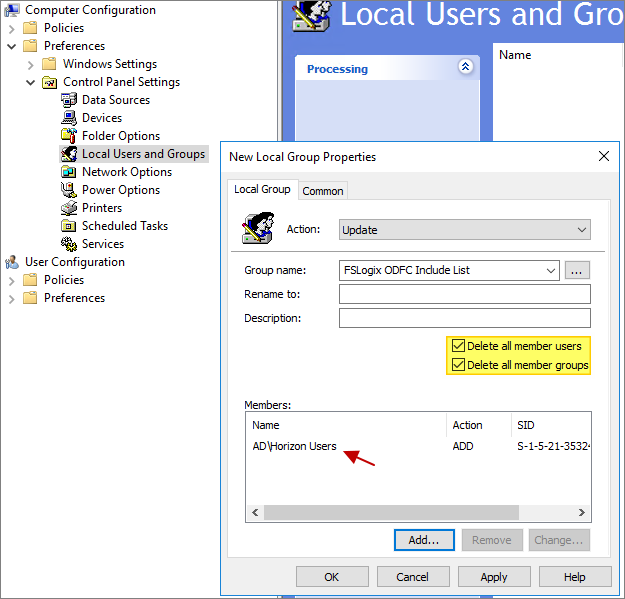The image size is (625, 599).
Task: Click the Data Sources icon in tree
Action: 69,100
